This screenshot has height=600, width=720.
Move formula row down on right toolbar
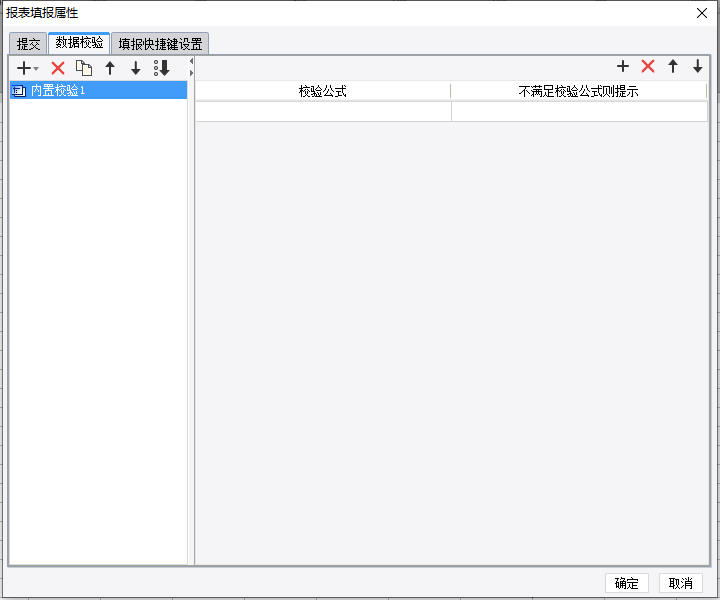pyautogui.click(x=698, y=67)
